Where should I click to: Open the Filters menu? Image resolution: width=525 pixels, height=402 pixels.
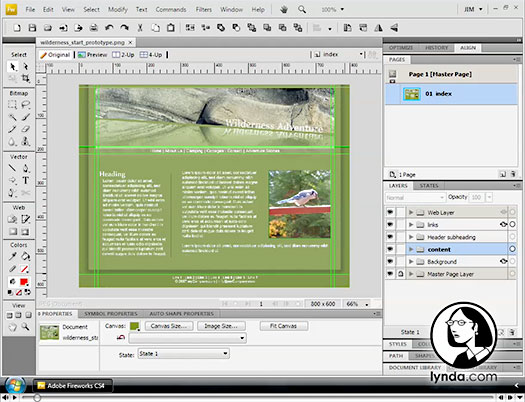coord(204,9)
